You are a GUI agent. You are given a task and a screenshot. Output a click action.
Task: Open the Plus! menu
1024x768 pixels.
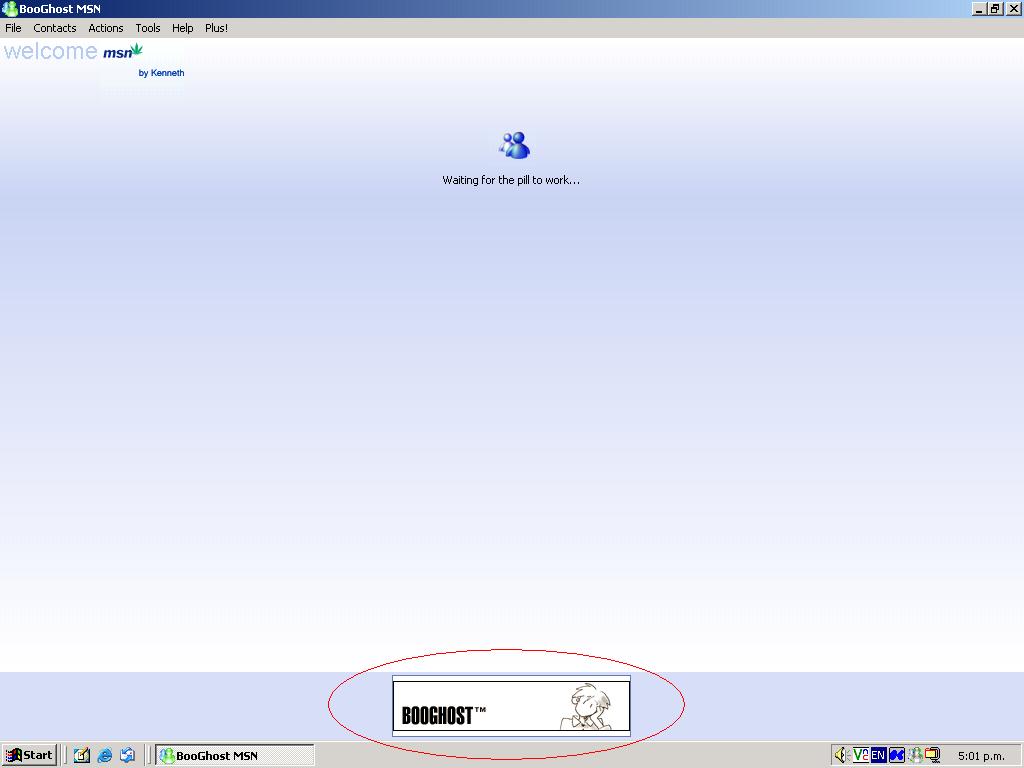216,28
